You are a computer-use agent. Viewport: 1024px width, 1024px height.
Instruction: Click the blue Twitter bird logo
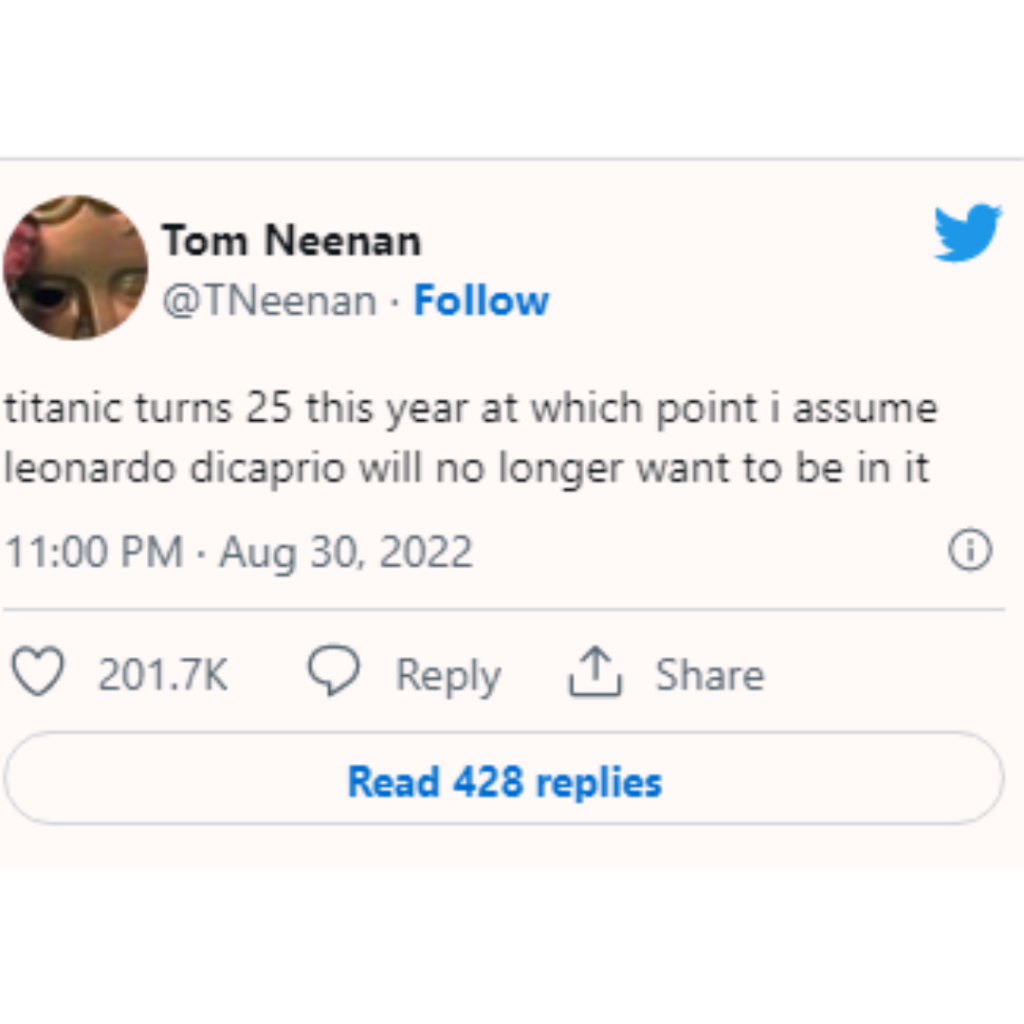click(x=967, y=233)
